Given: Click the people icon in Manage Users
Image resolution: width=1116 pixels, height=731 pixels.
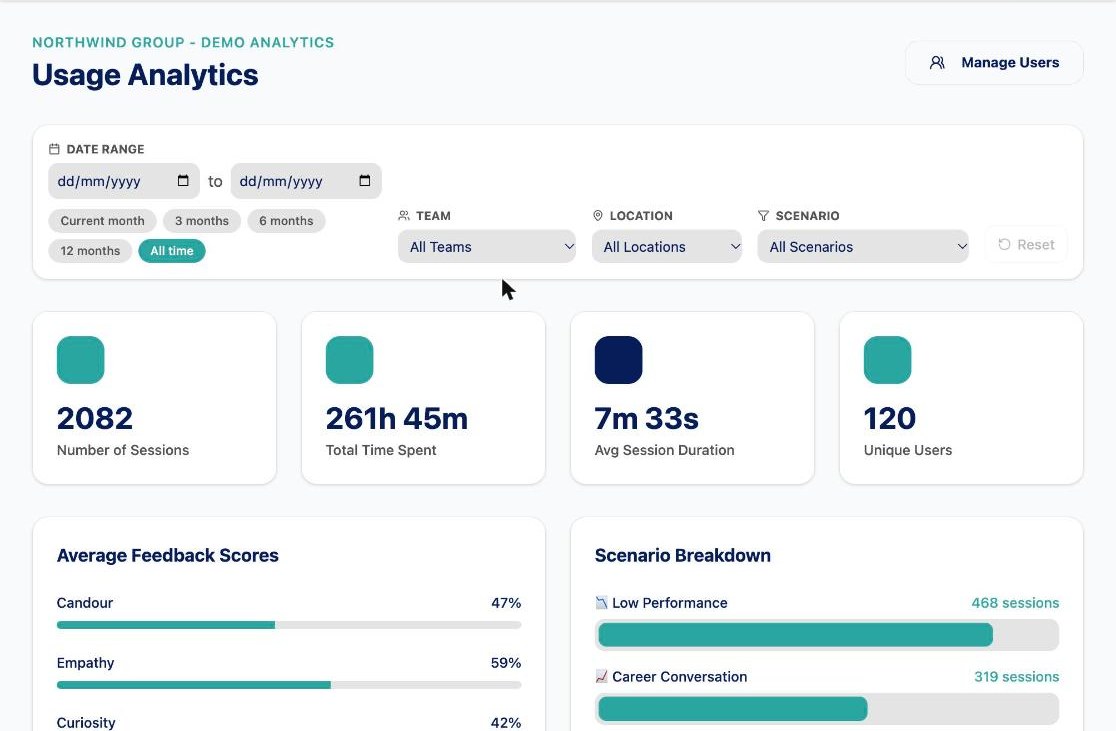Looking at the screenshot, I should (x=937, y=63).
